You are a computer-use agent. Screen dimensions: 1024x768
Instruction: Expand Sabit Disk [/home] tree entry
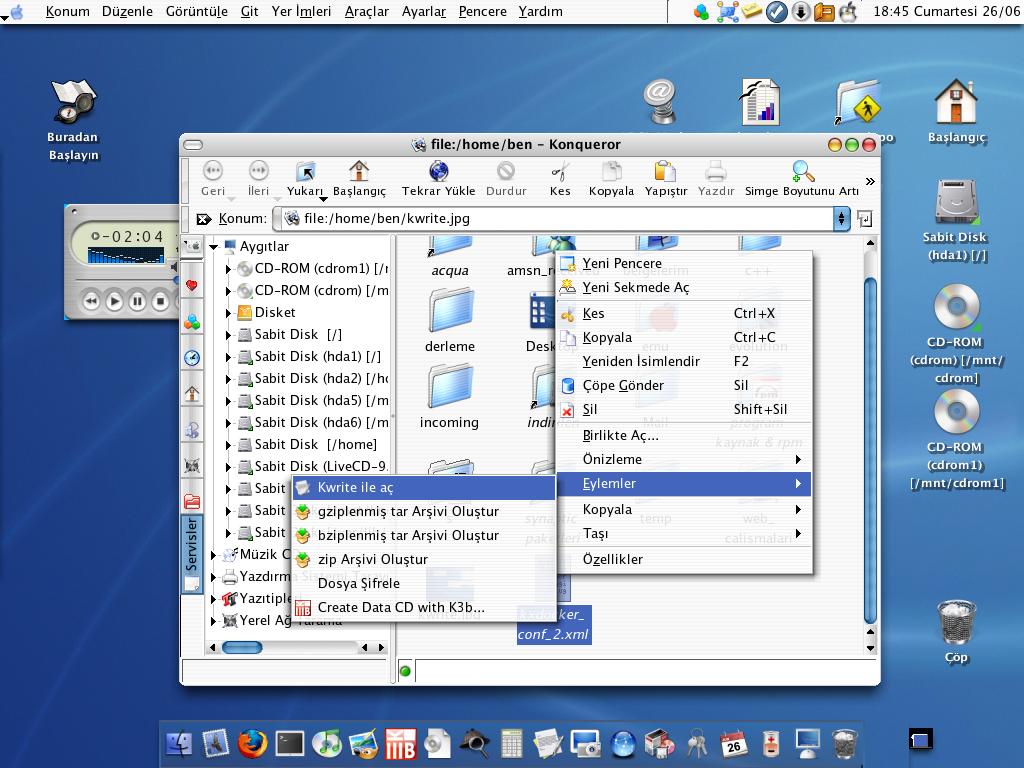(228, 445)
